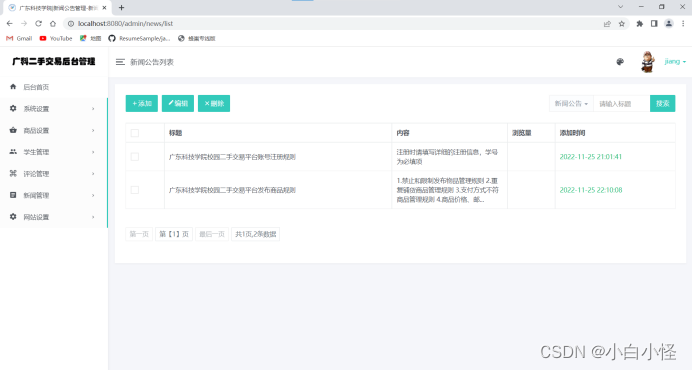Open the Chrome profile icon
The image size is (692, 370).
pos(669,24)
